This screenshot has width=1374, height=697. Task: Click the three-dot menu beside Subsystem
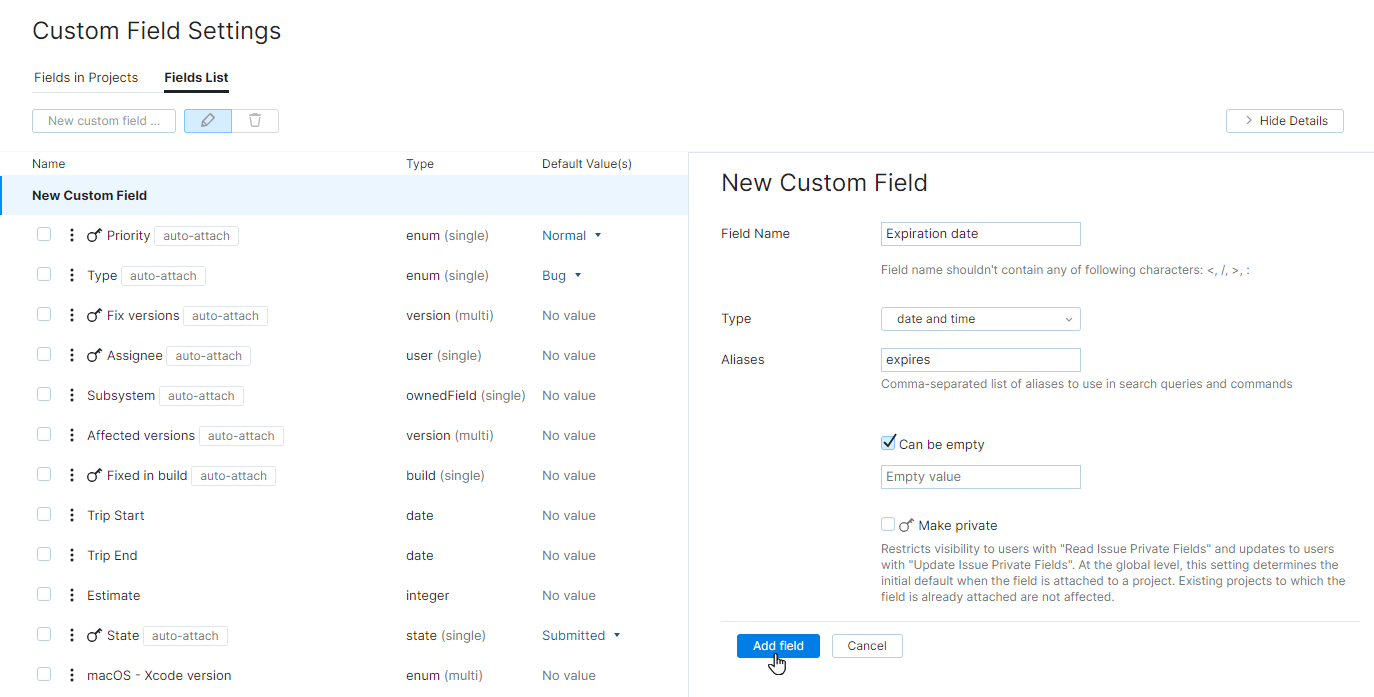(x=71, y=396)
